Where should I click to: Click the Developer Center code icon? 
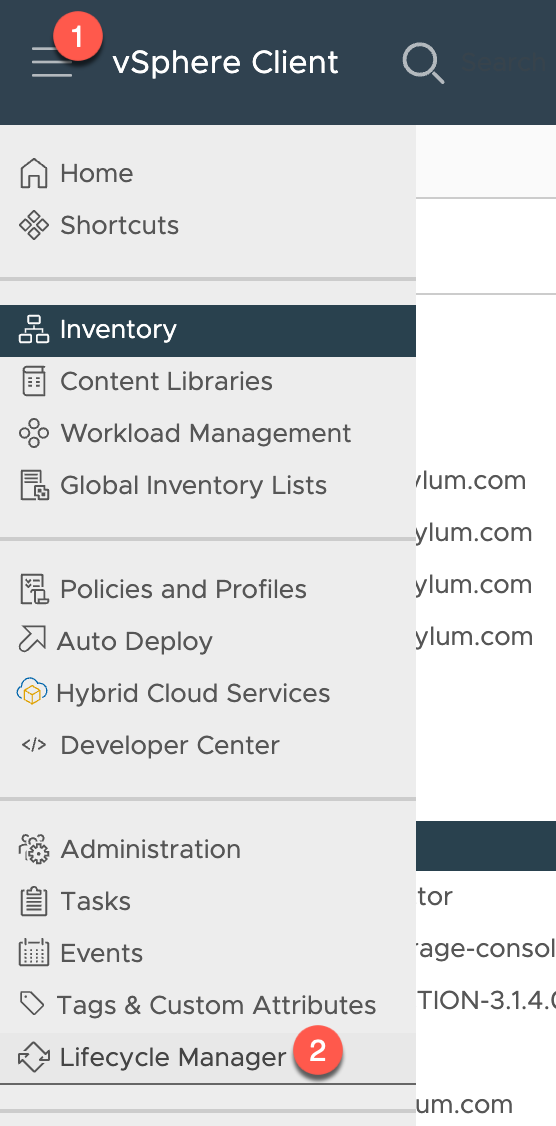point(33,745)
